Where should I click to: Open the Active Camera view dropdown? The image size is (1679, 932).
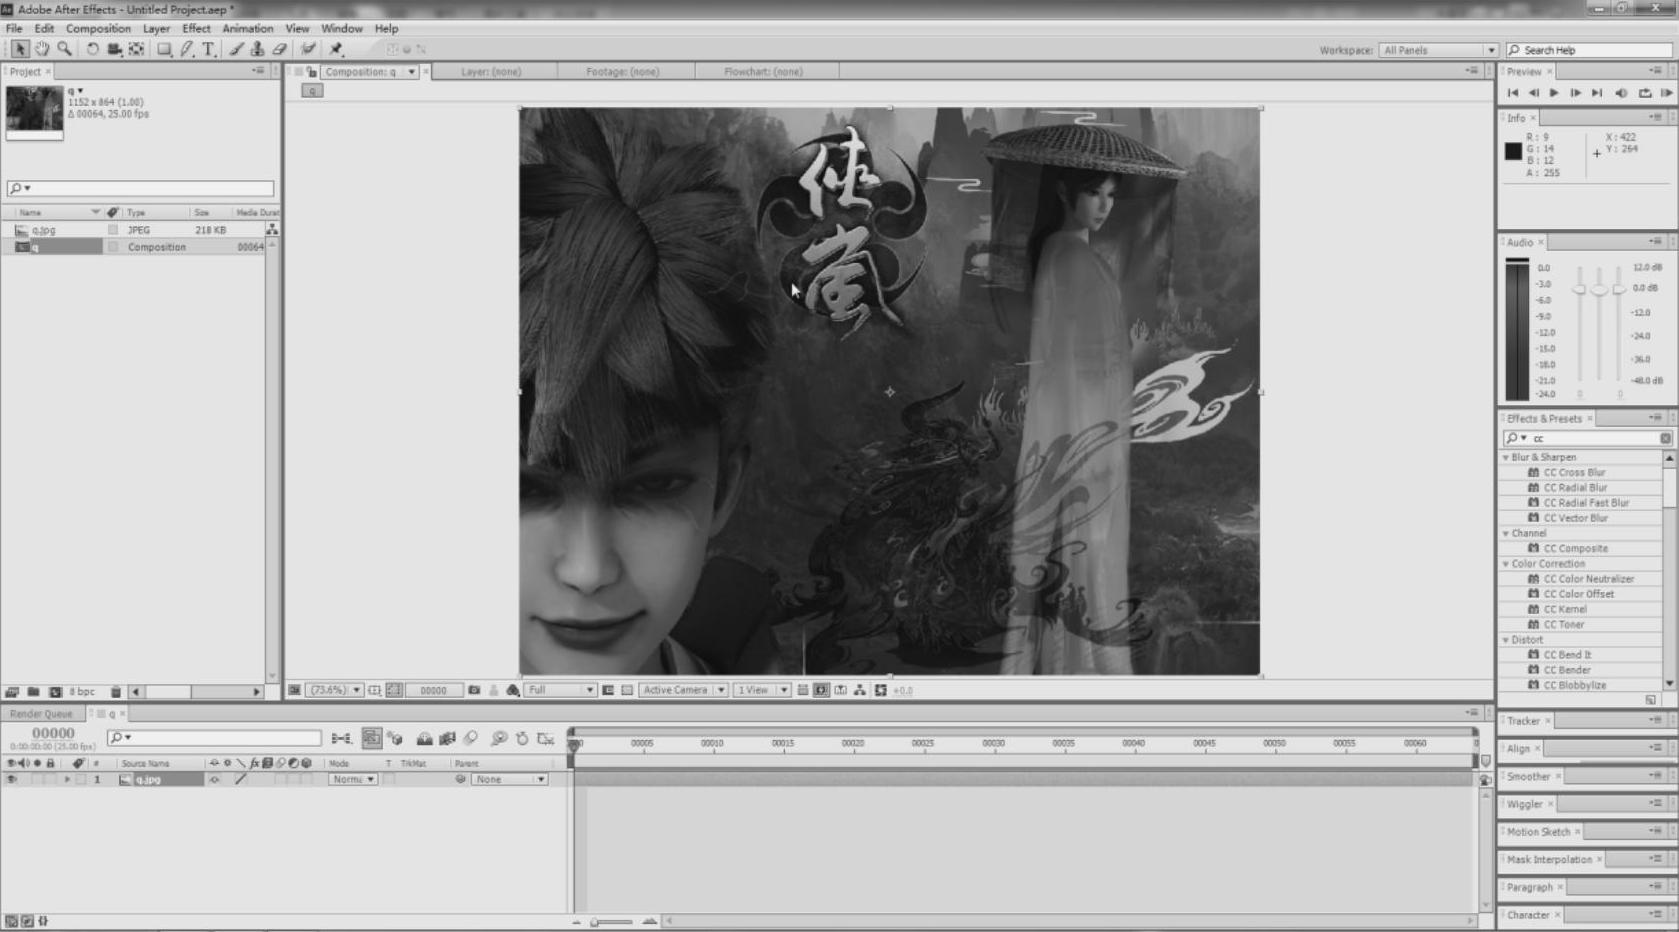pyautogui.click(x=683, y=690)
